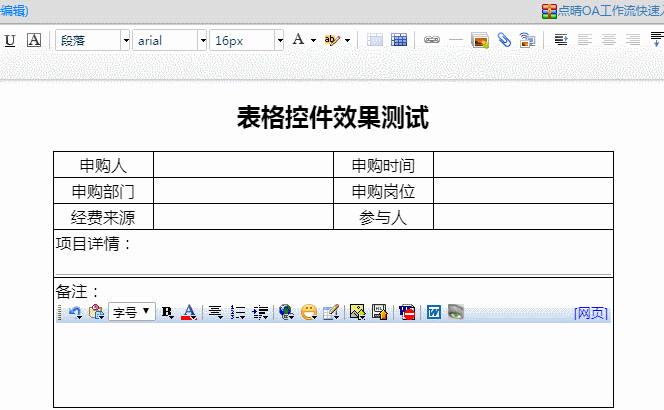Image resolution: width=664 pixels, height=410 pixels.
Task: Click the insert image icon
Action: tap(480, 40)
